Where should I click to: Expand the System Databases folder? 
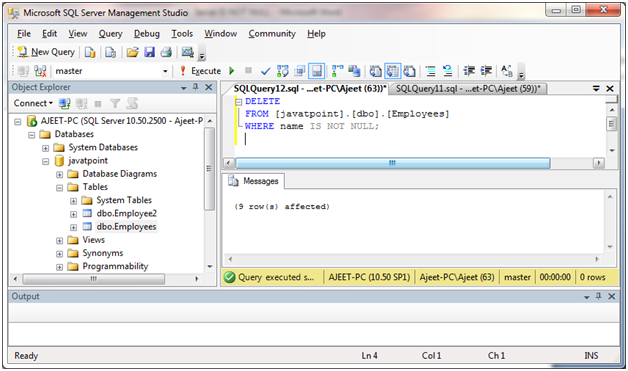pos(46,148)
